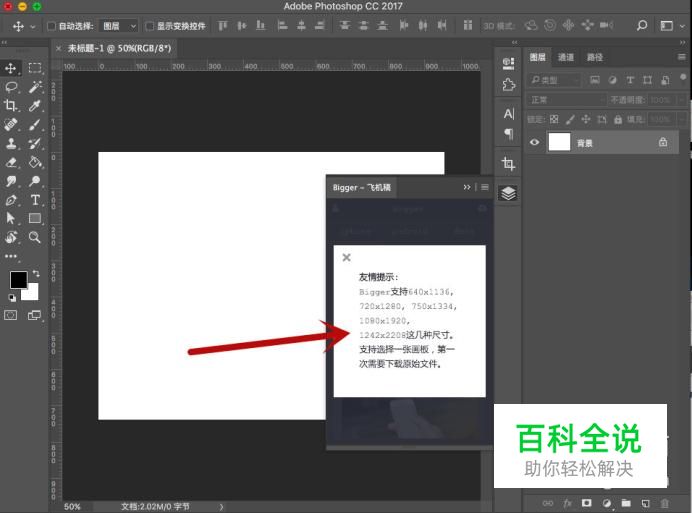Switch to the 图层 tab
This screenshot has height=513, width=692.
click(x=538, y=57)
